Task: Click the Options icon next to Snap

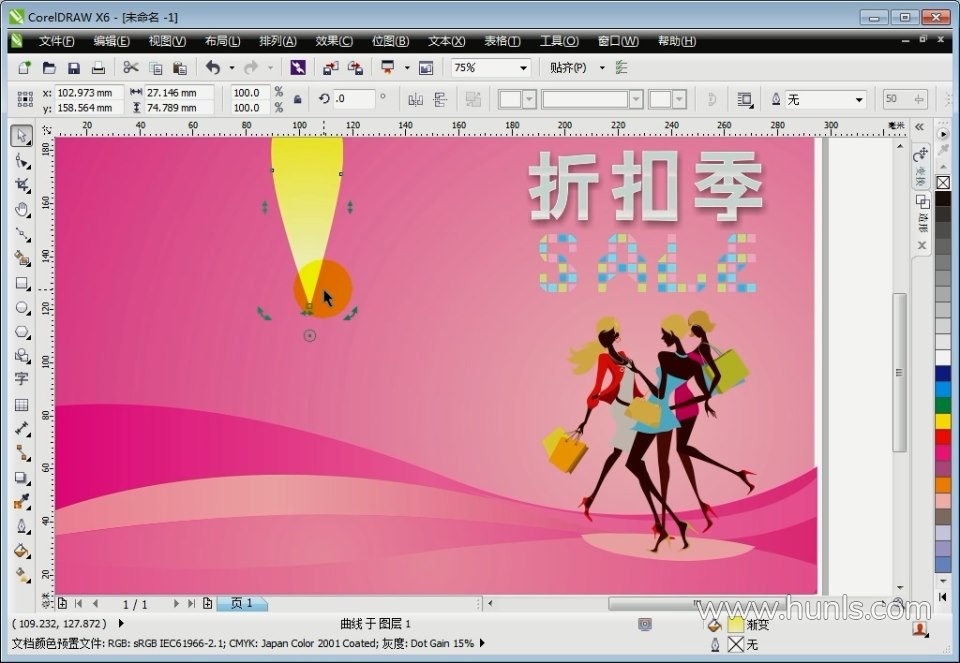Action: tap(621, 68)
